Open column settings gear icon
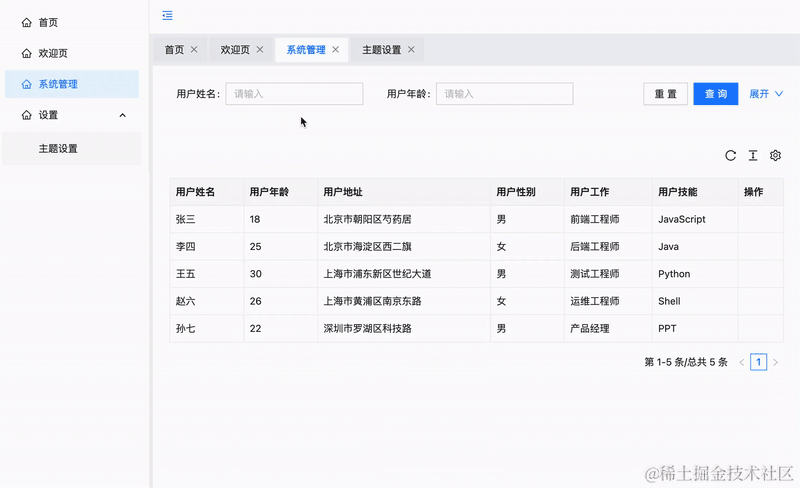This screenshot has width=800, height=488. click(x=776, y=155)
